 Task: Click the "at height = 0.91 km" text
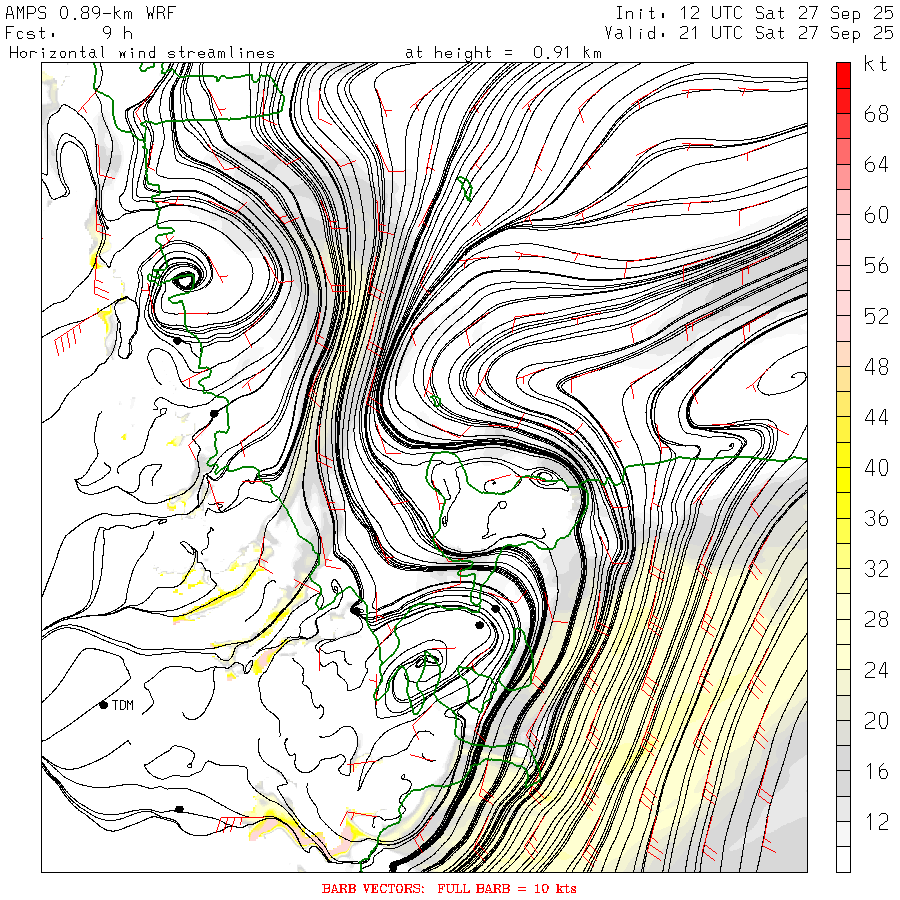click(x=503, y=53)
